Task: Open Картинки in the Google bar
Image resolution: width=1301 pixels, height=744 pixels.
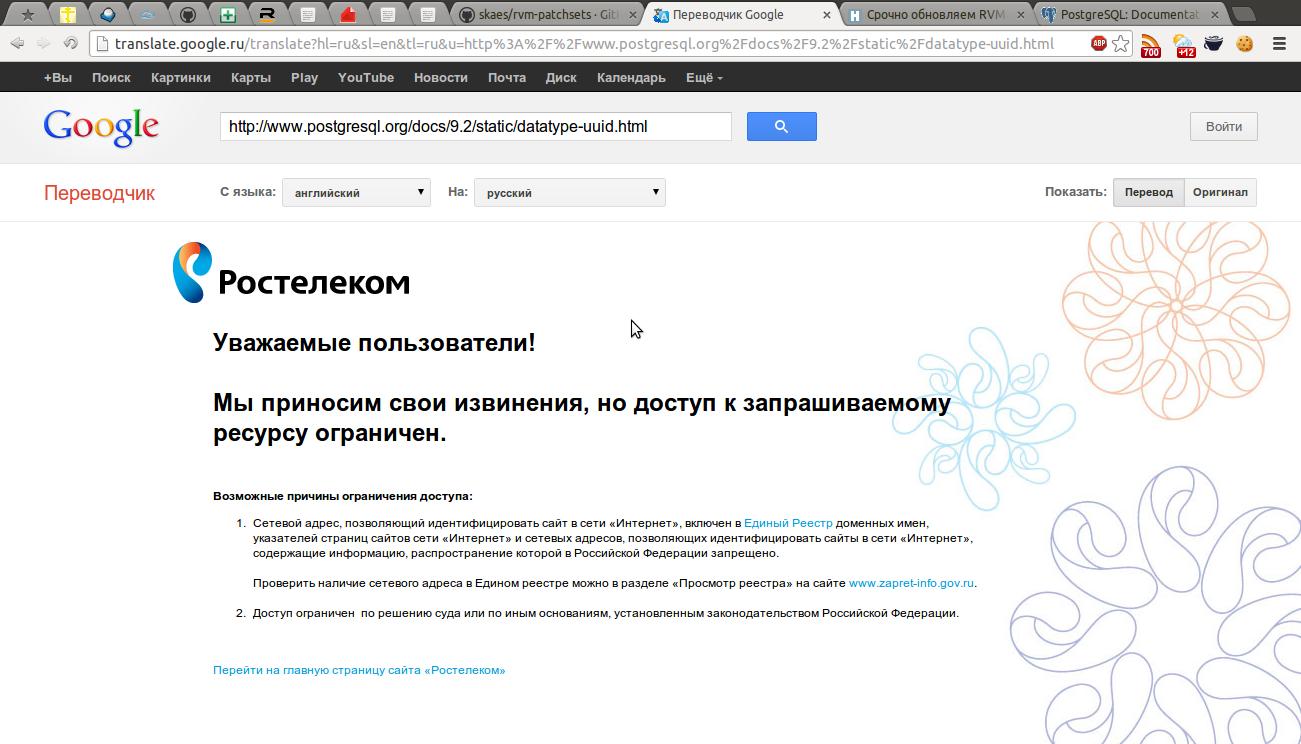Action: 181,77
